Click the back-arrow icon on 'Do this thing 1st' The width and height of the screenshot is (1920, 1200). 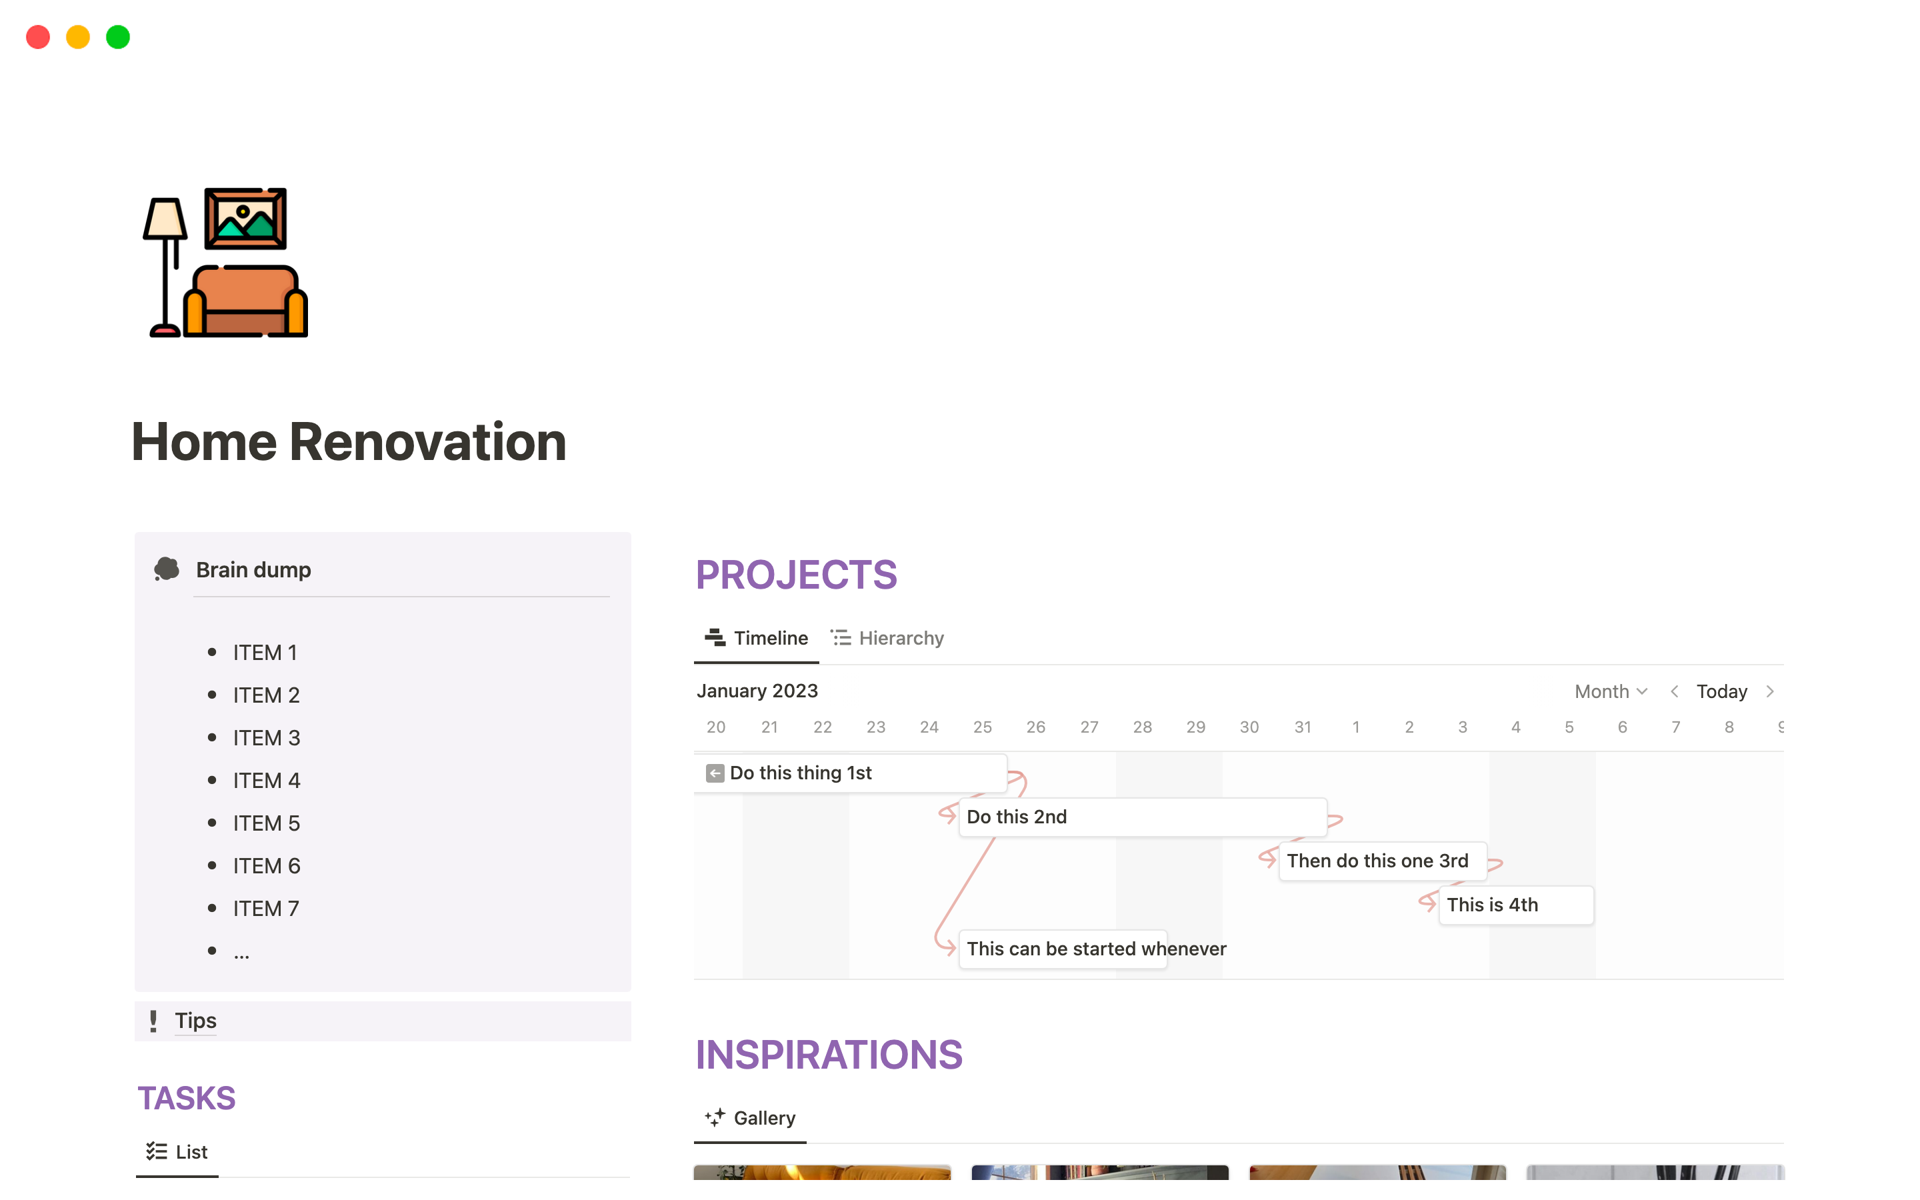click(715, 773)
